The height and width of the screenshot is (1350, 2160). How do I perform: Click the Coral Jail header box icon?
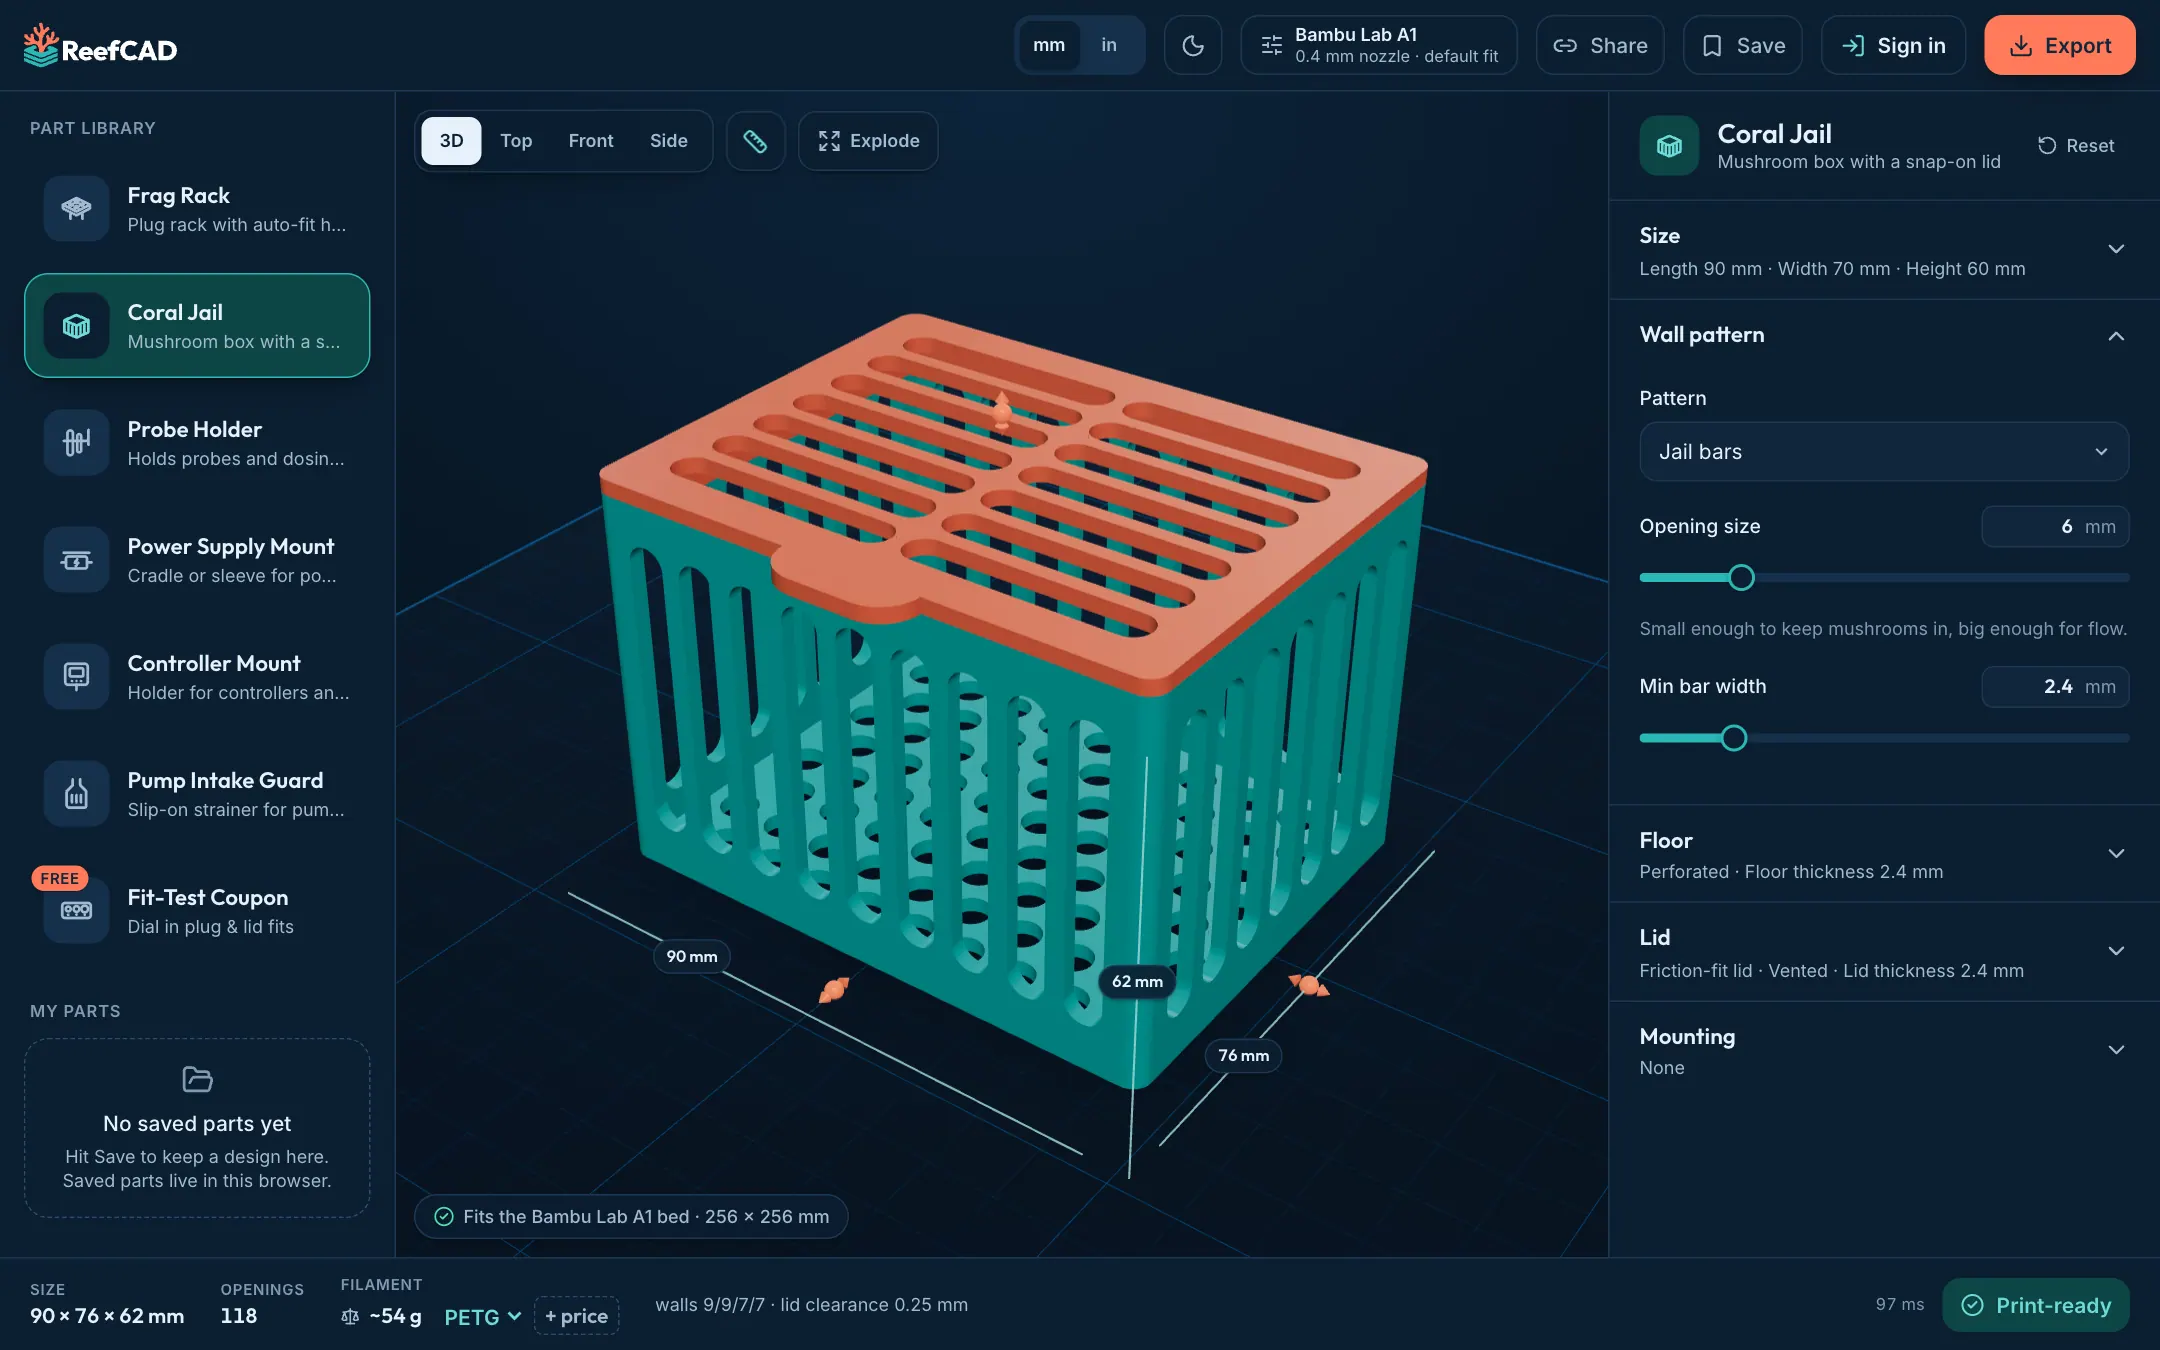(1669, 146)
